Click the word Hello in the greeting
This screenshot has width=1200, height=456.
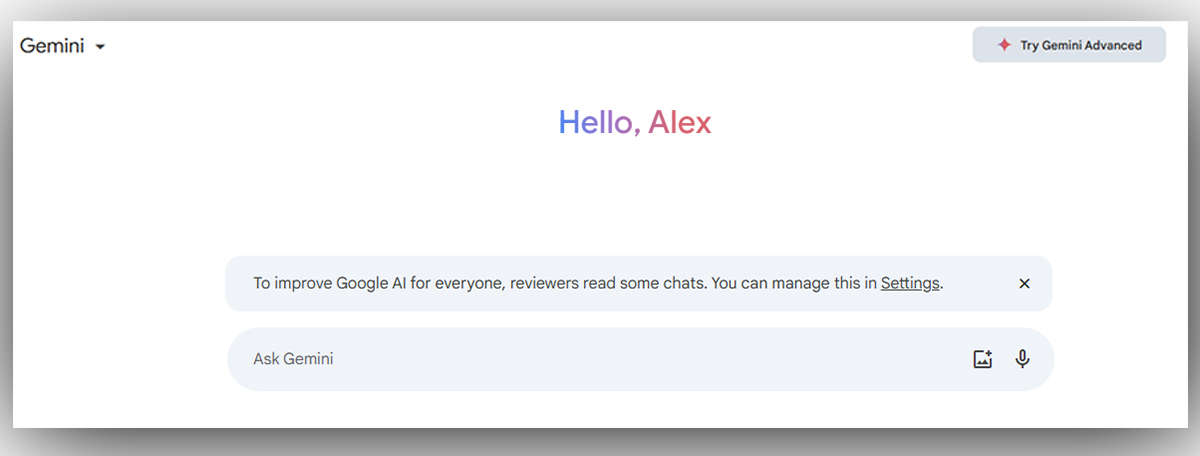pyautogui.click(x=596, y=122)
